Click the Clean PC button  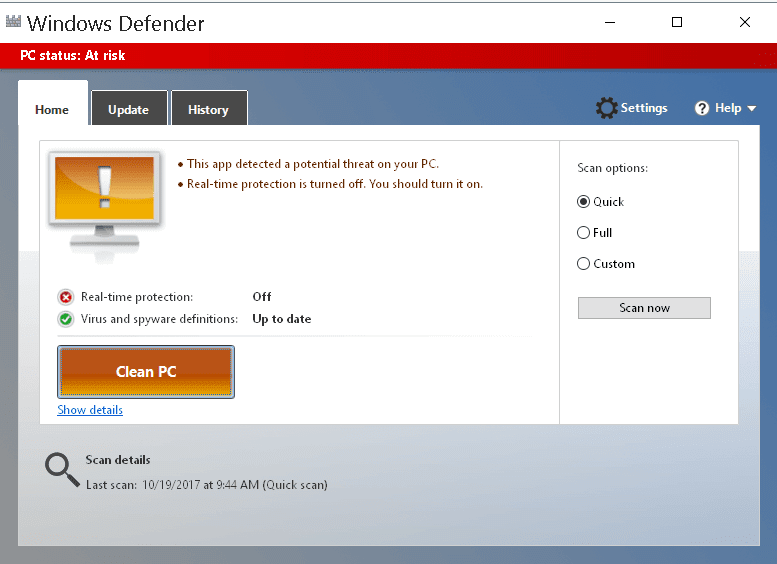146,372
